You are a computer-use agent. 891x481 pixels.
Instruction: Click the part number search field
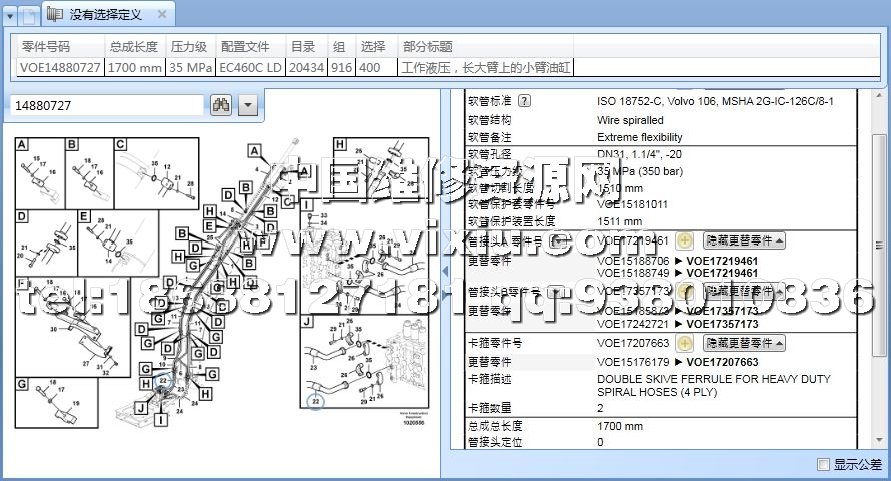[x=107, y=104]
